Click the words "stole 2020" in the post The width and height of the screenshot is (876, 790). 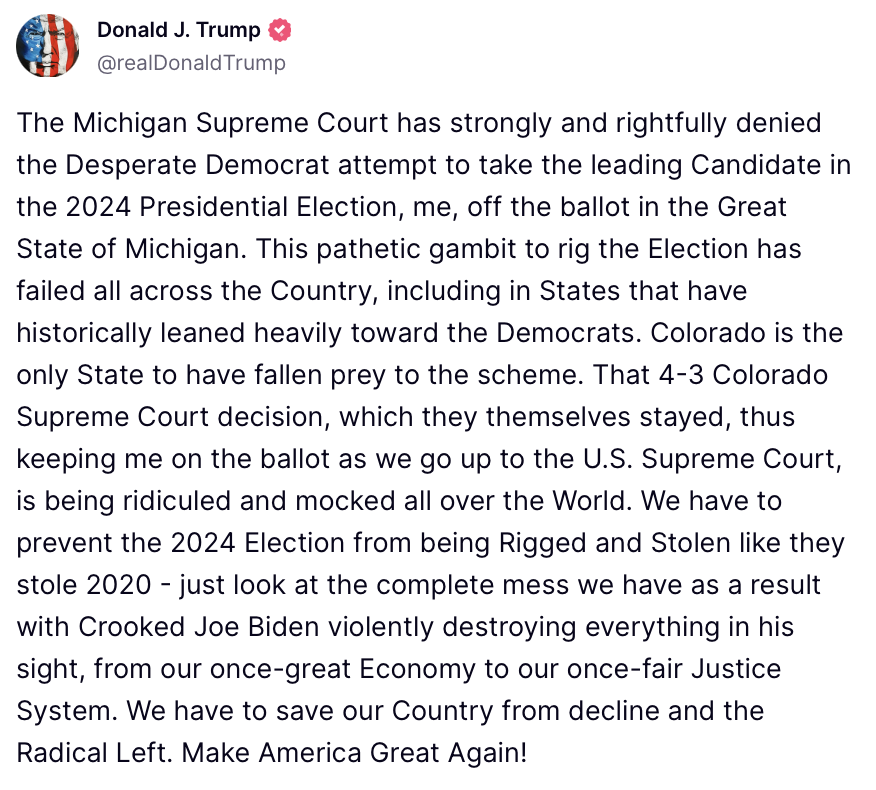pyautogui.click(x=84, y=586)
